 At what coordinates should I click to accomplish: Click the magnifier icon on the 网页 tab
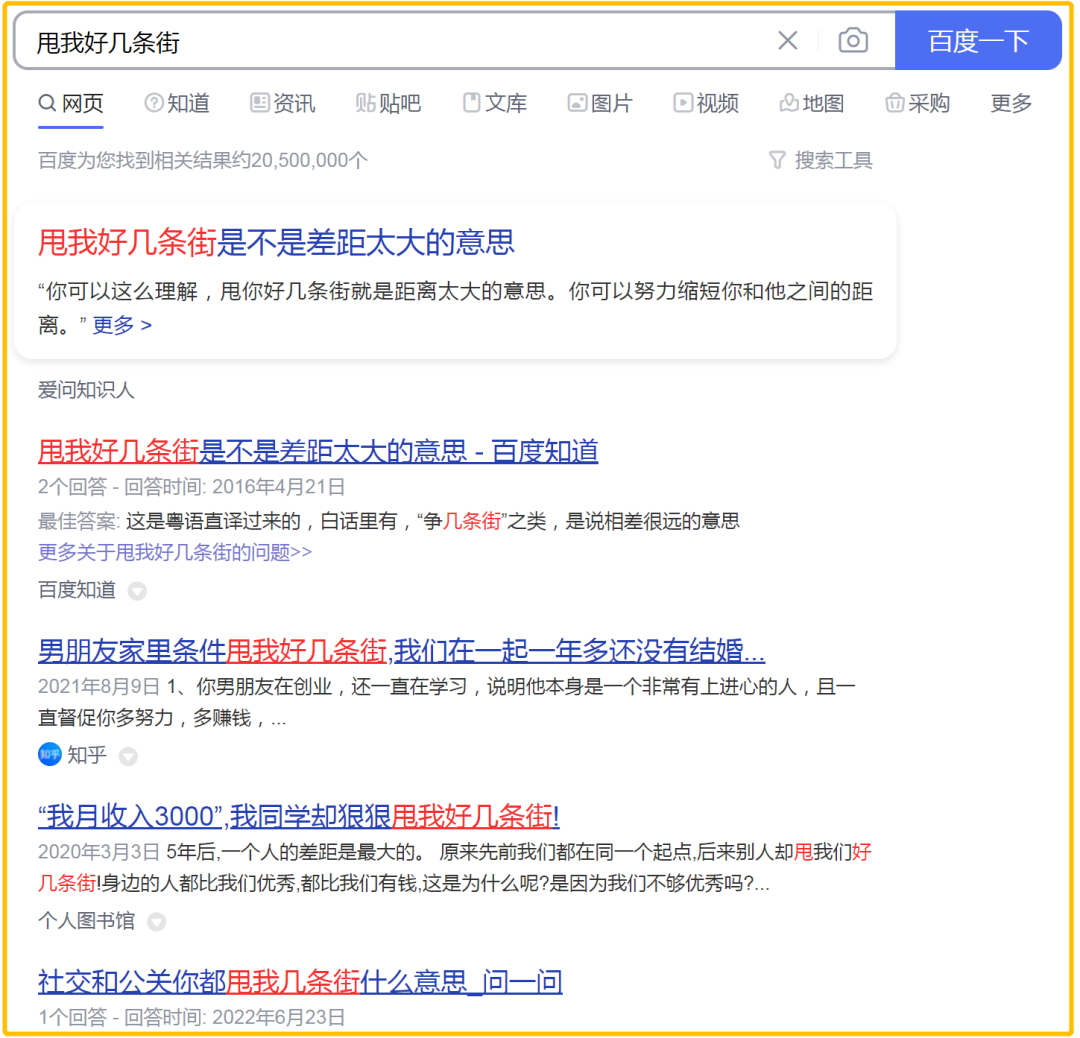tap(47, 104)
